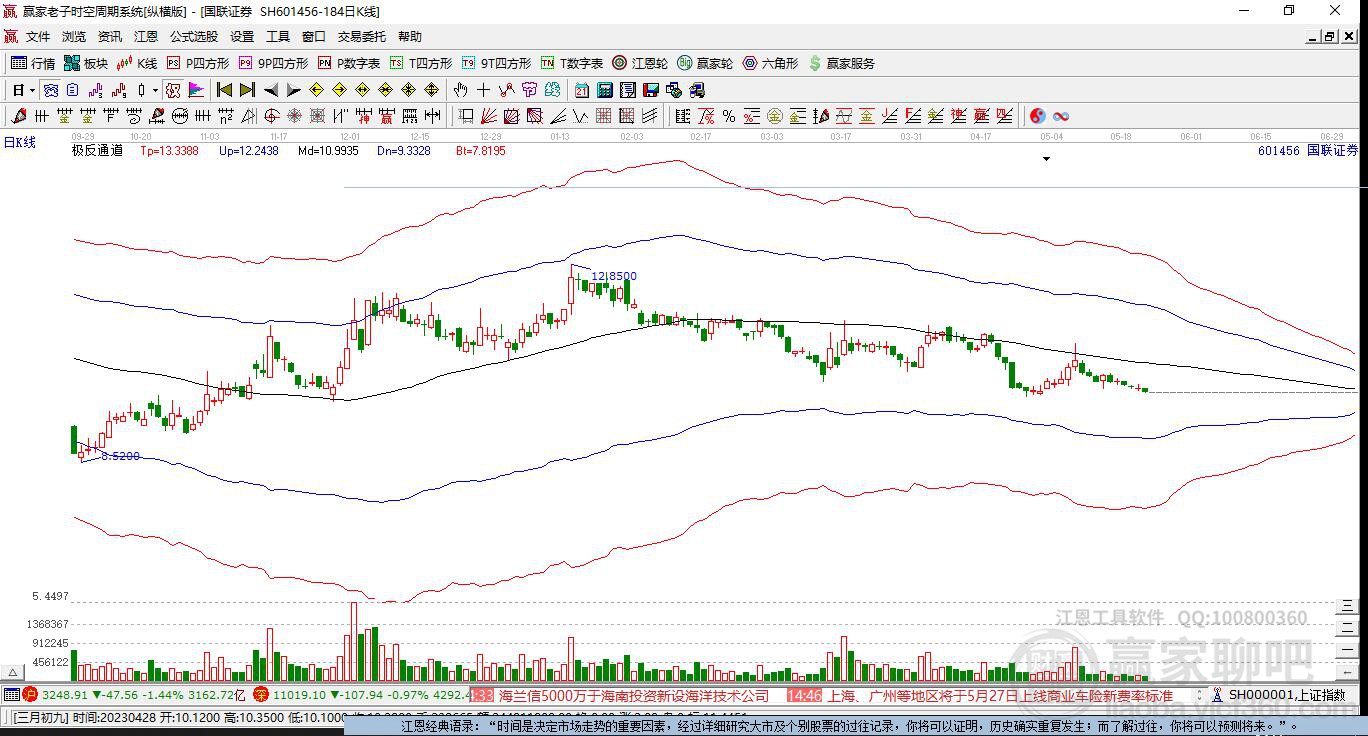This screenshot has height=736, width=1368.
Task: Open the 工具 menu
Action: pyautogui.click(x=278, y=37)
